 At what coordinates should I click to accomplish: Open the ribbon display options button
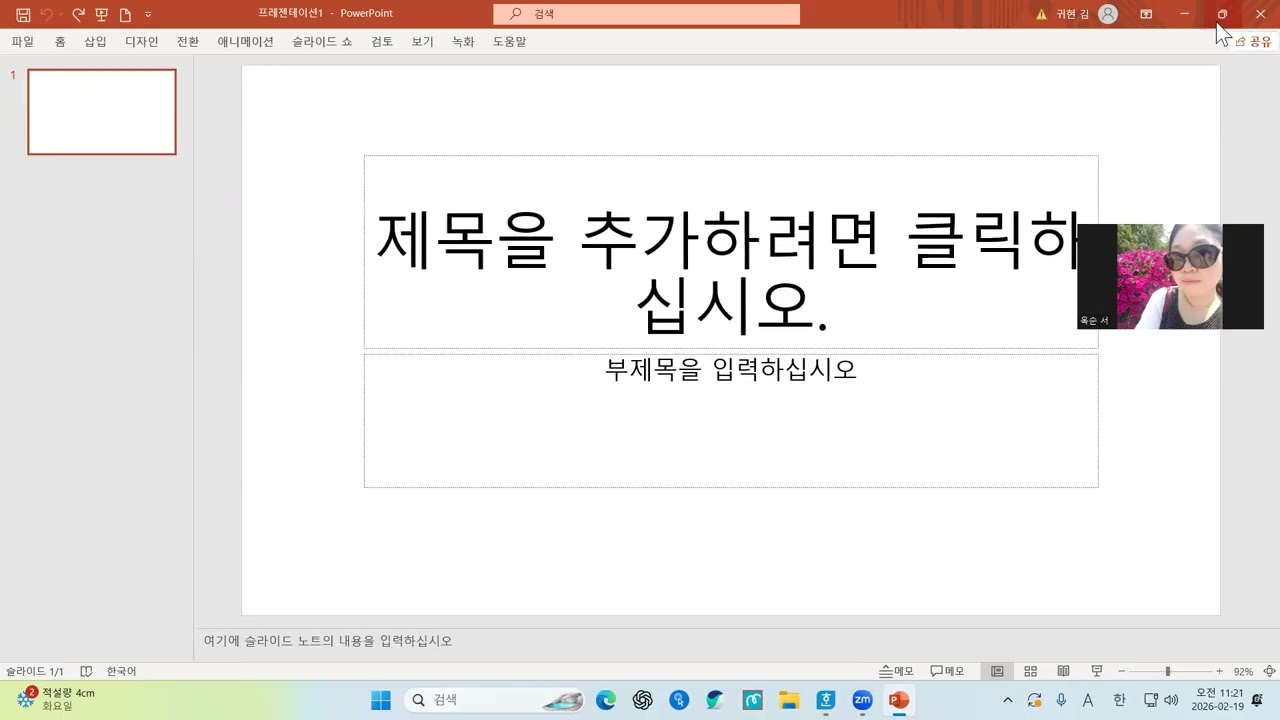tap(1146, 14)
